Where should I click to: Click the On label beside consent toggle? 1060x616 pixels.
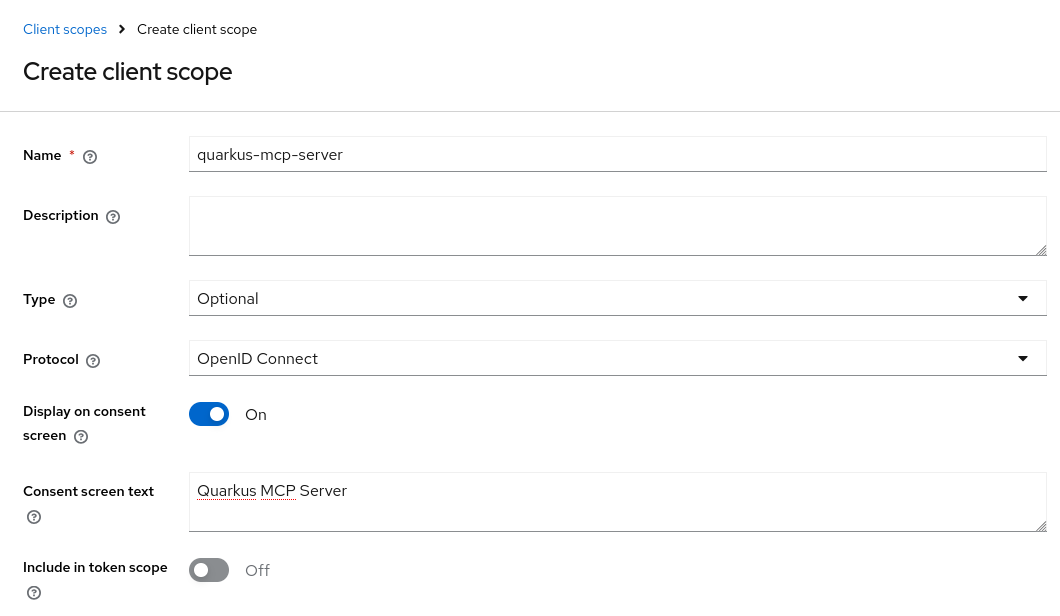tap(256, 414)
